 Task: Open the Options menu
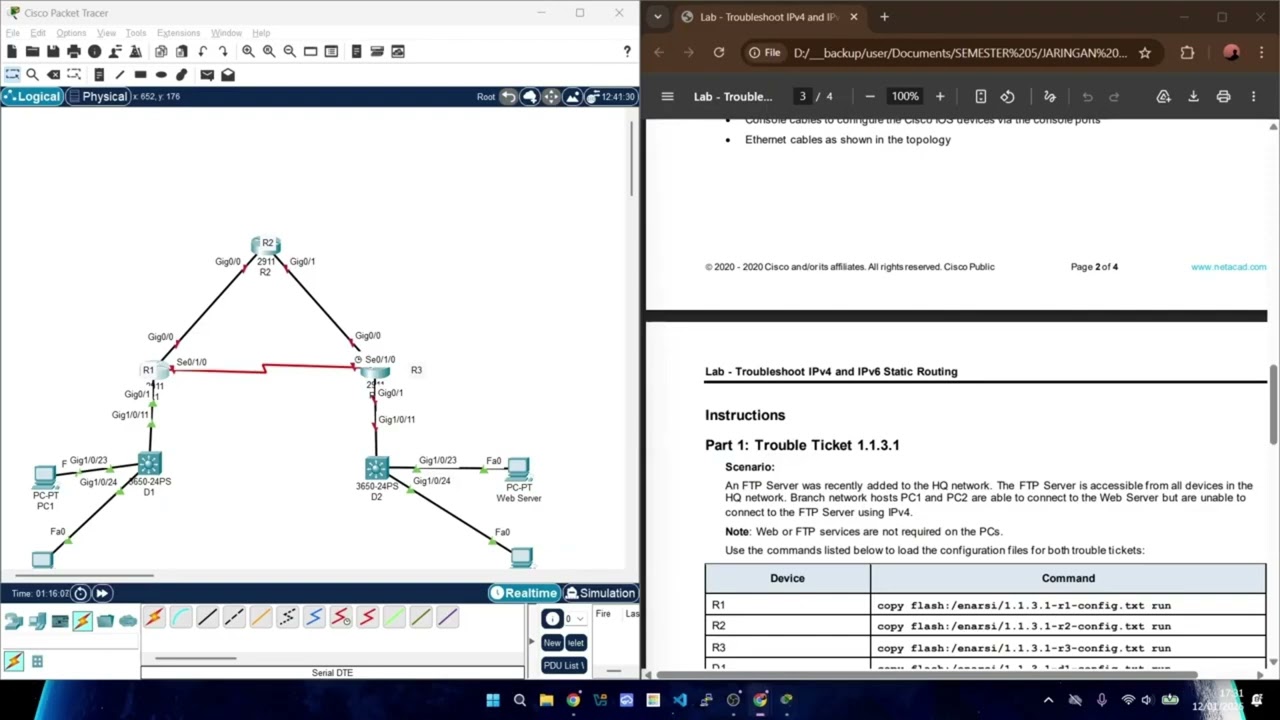(x=71, y=33)
